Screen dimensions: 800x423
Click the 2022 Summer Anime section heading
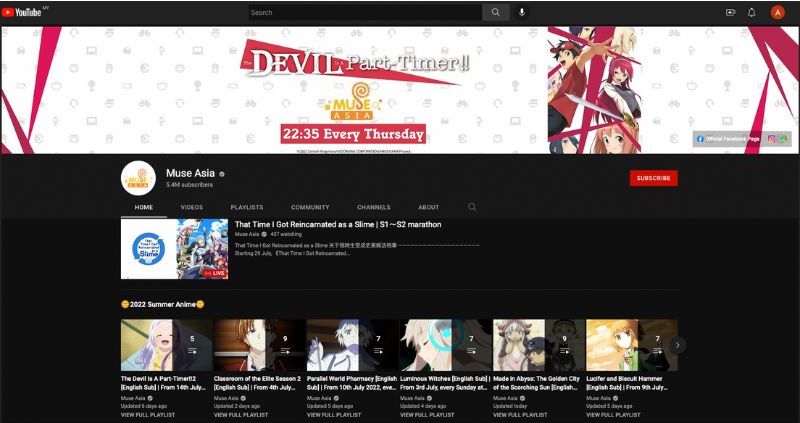[163, 305]
